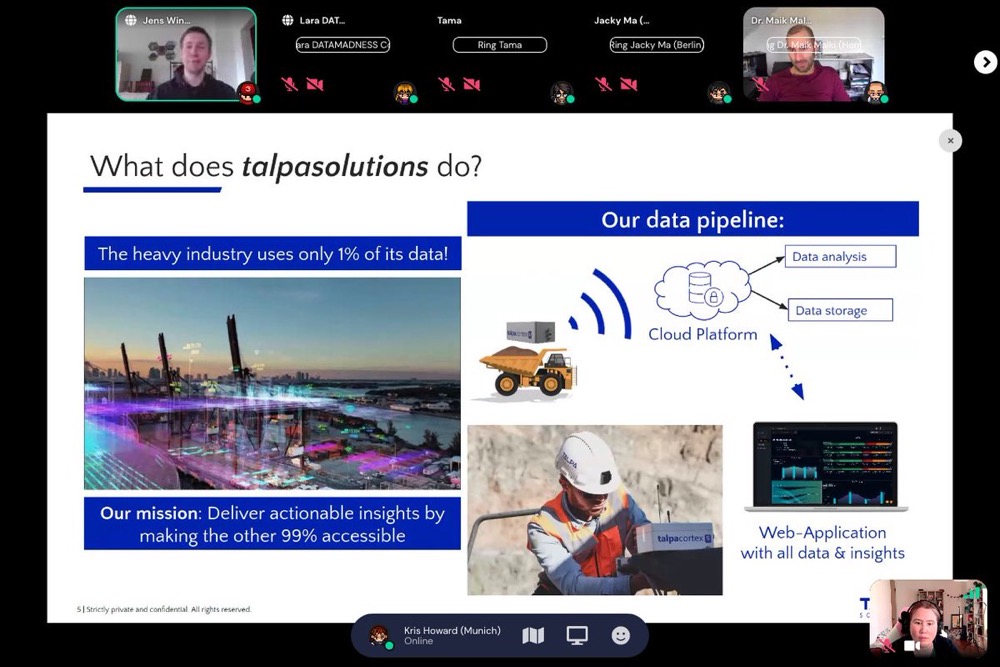Click the 'Jacky Ma (...' name label
Viewport: 1000px width, 667px height.
coord(622,20)
